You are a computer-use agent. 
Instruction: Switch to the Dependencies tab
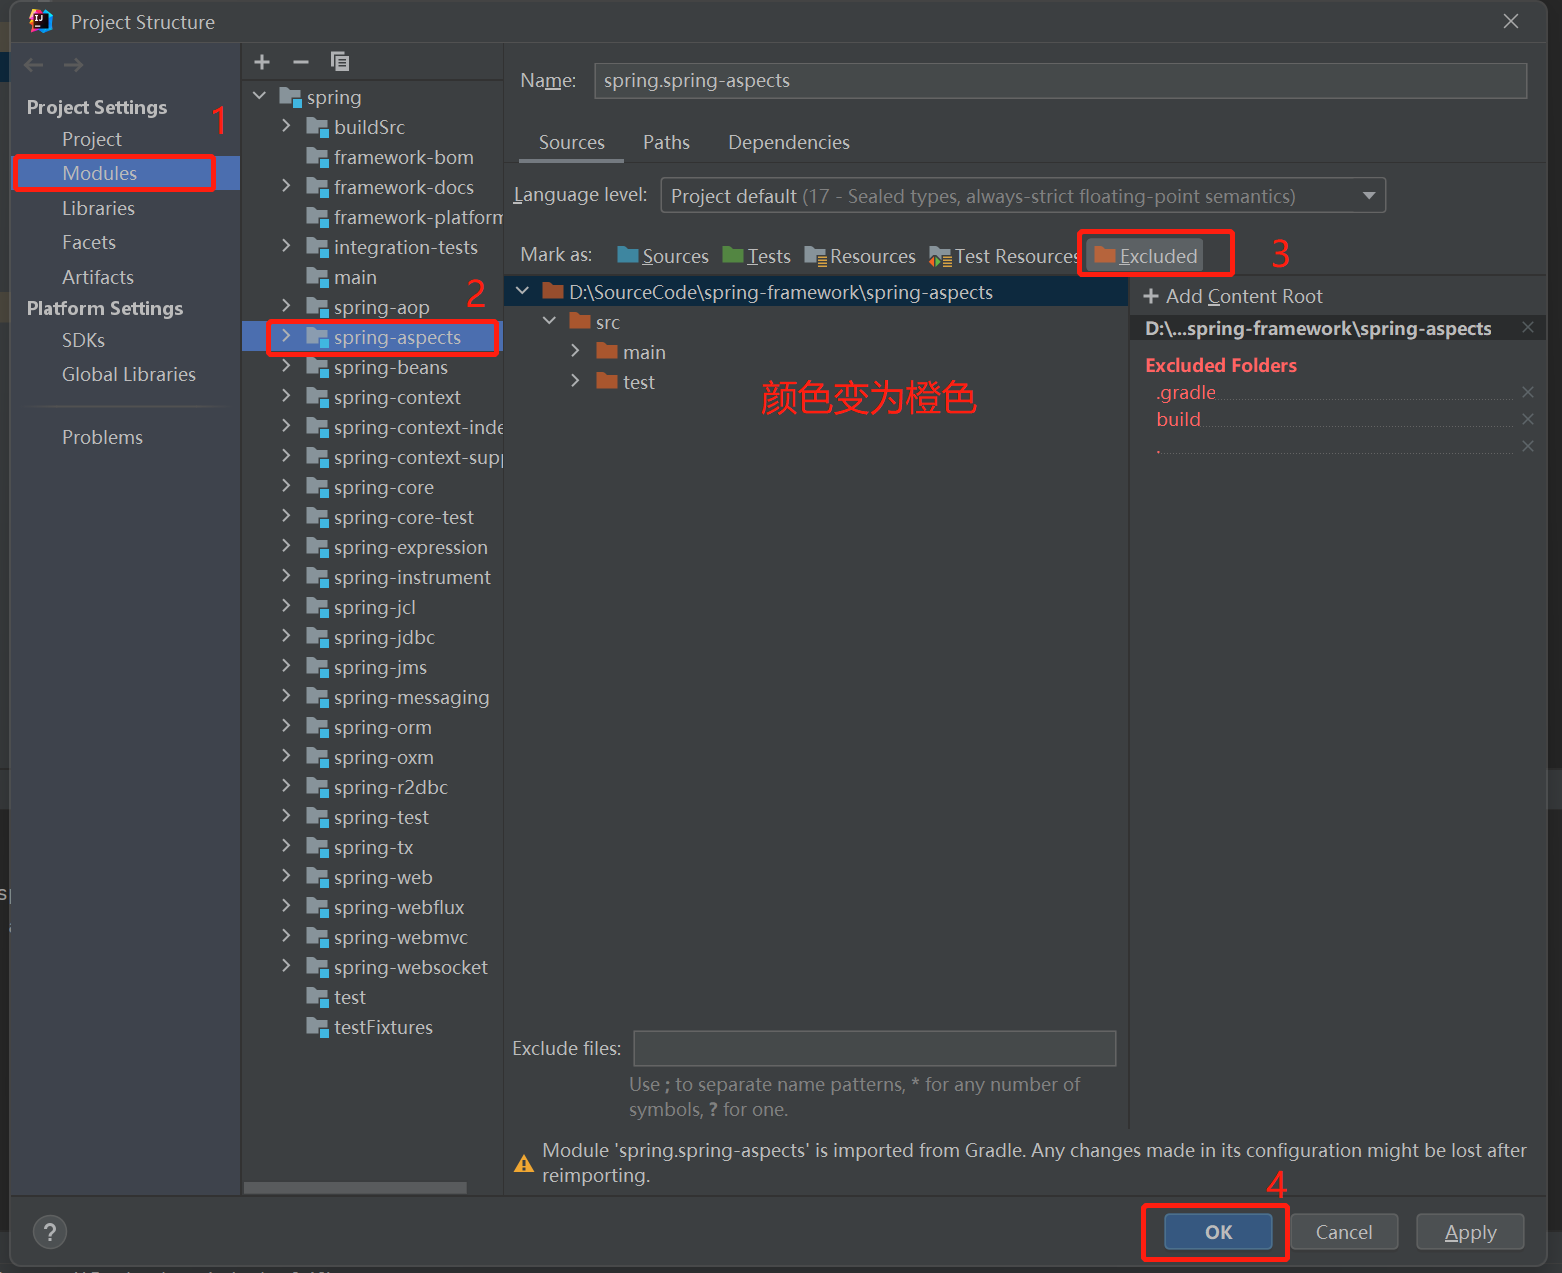pyautogui.click(x=789, y=142)
